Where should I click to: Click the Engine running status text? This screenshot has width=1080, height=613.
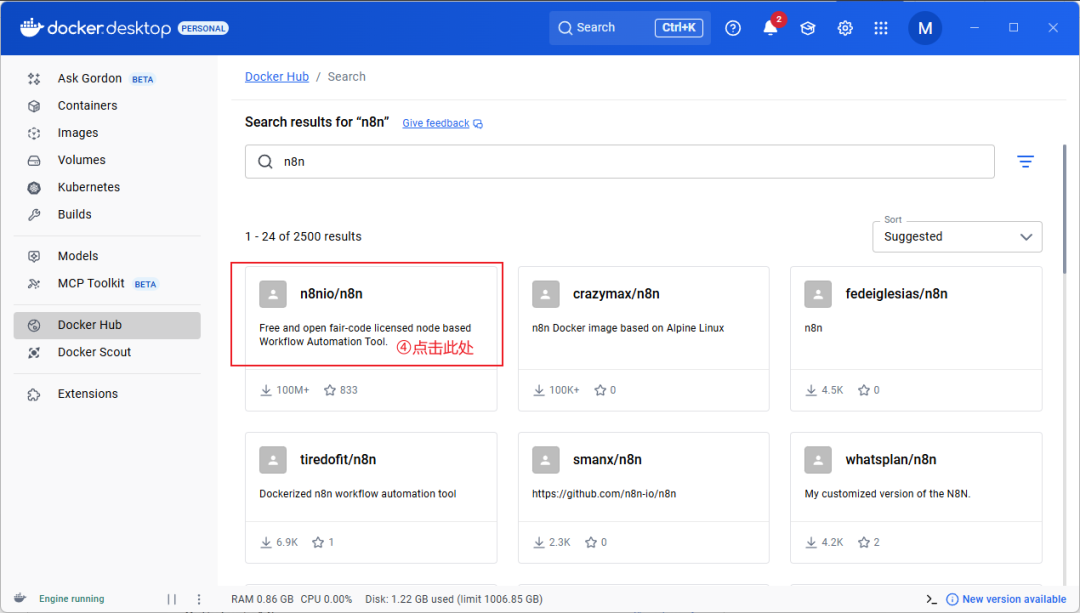[72, 599]
